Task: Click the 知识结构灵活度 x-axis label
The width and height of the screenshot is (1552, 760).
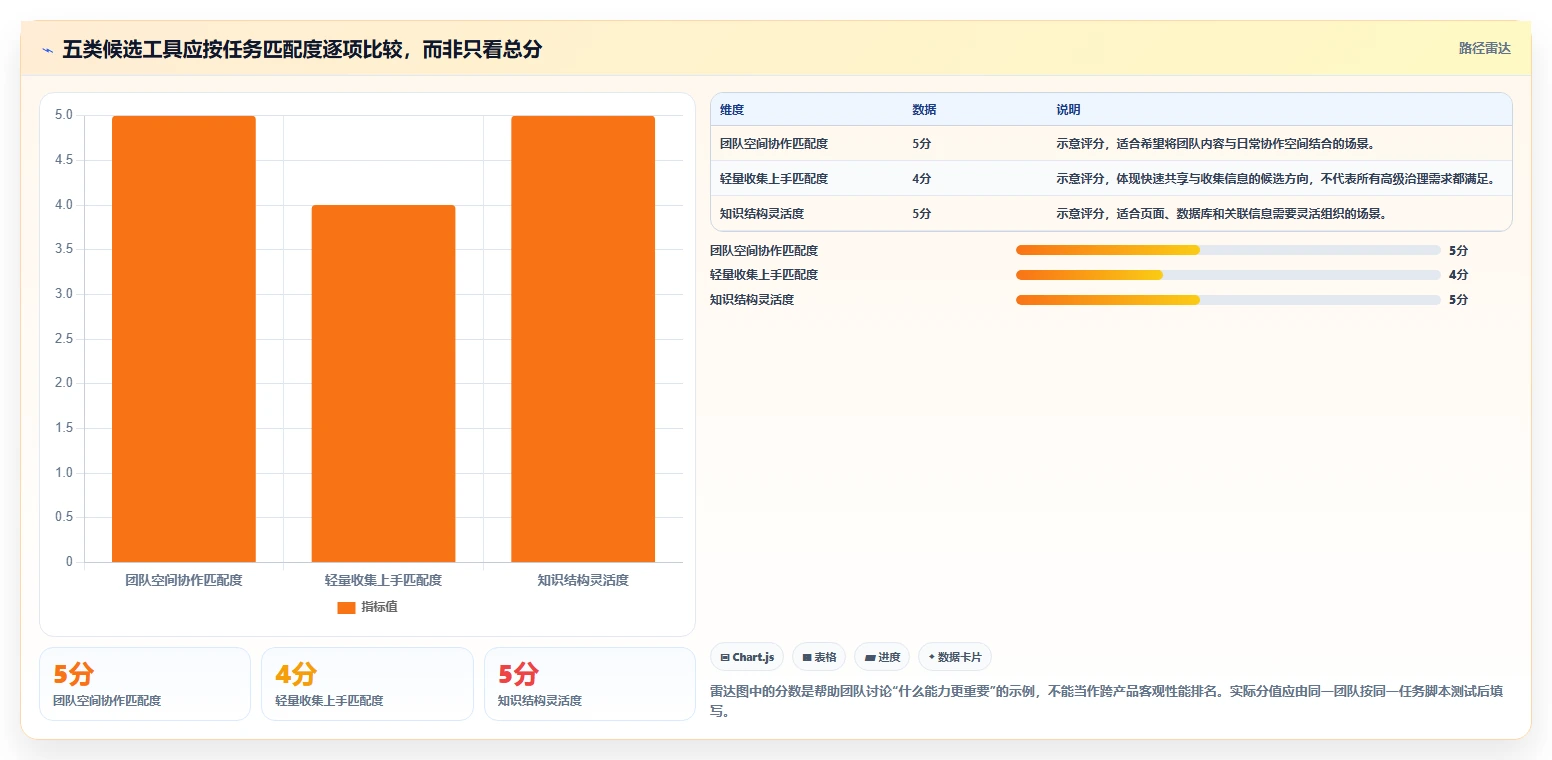Action: coord(583,580)
